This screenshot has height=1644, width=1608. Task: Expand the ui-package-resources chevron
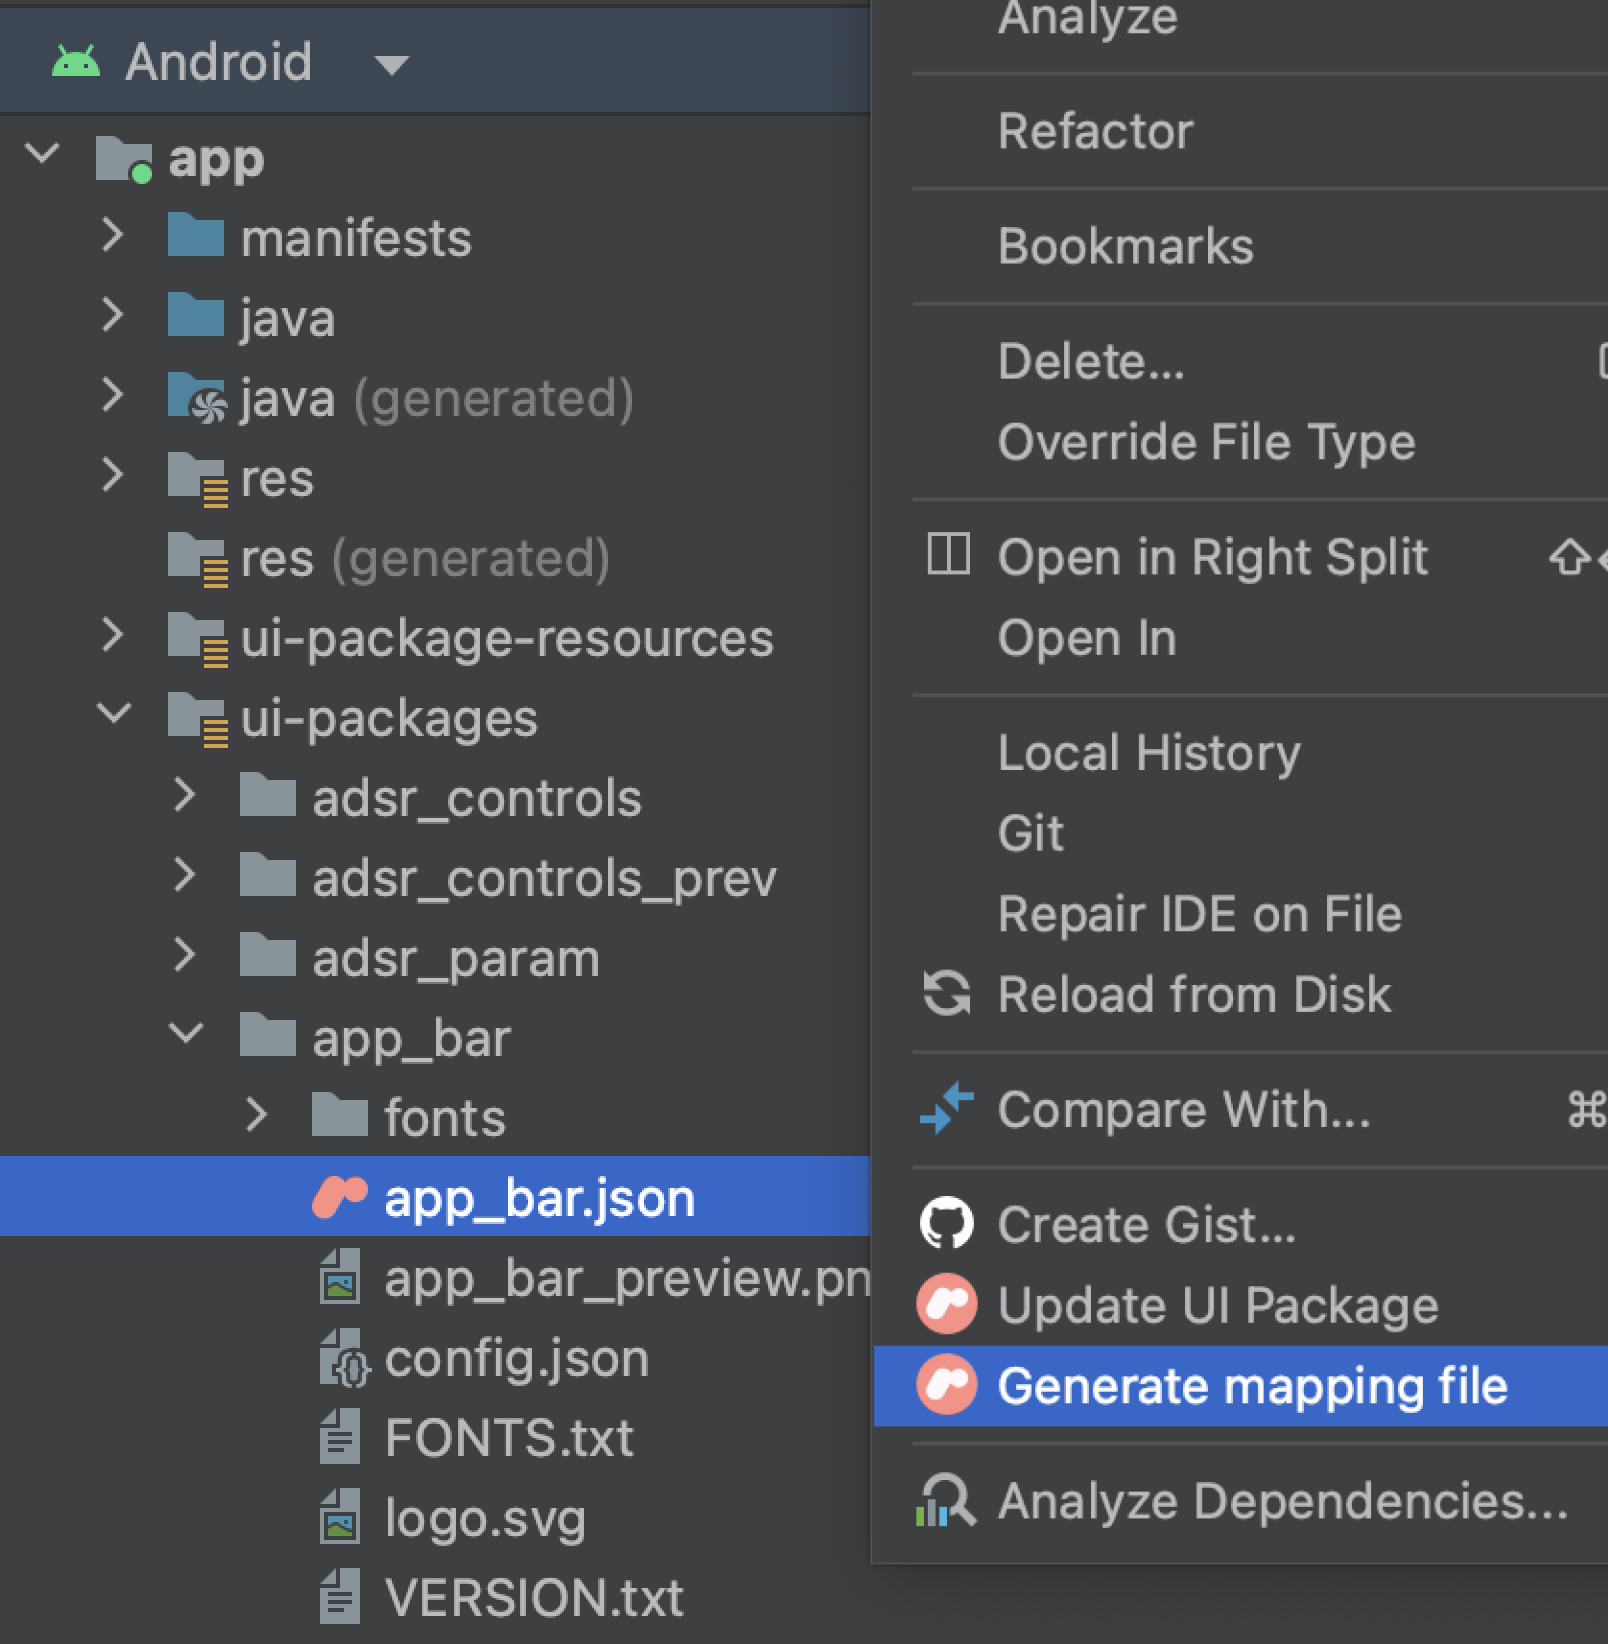pos(113,635)
